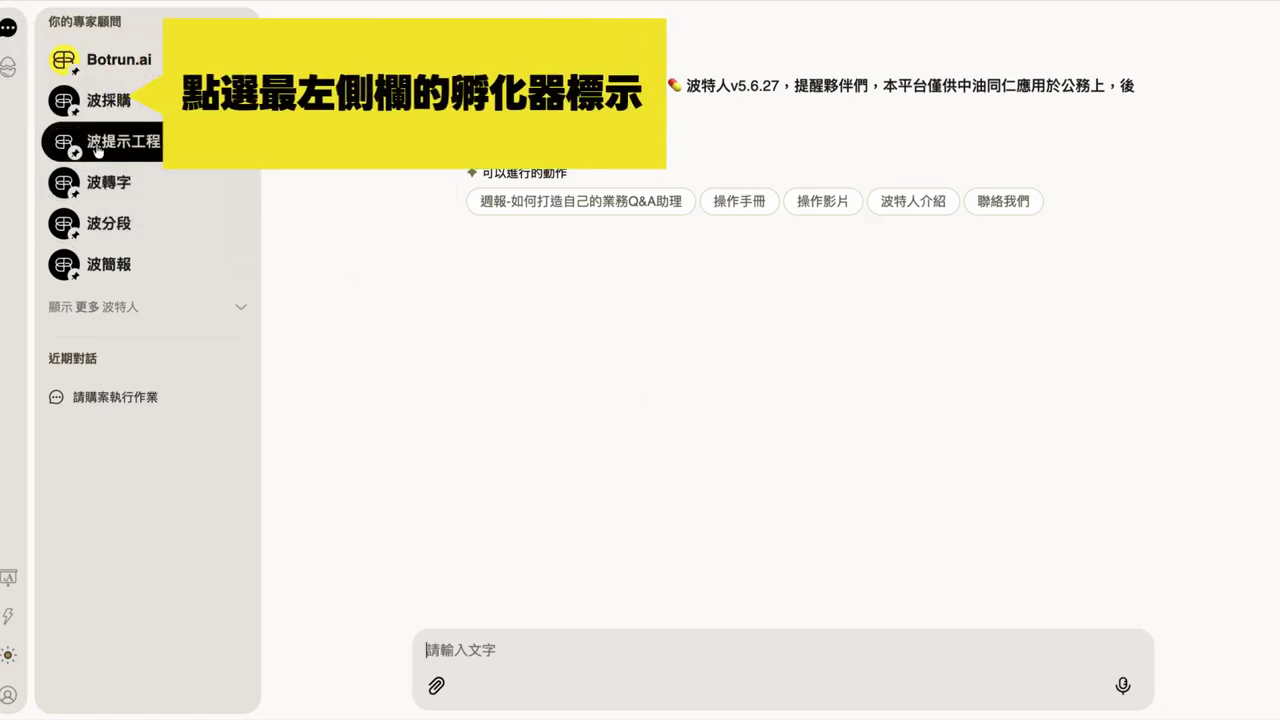Toggle the pin badge on 波採購
Screen dimensions: 1280x720
click(x=75, y=112)
